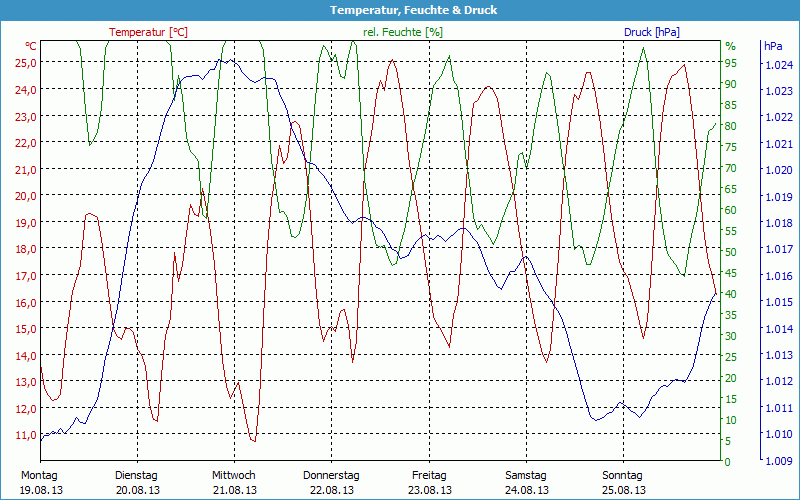800x500 pixels.
Task: Click the '18,0' temperature axis value
Action: (x=25, y=249)
